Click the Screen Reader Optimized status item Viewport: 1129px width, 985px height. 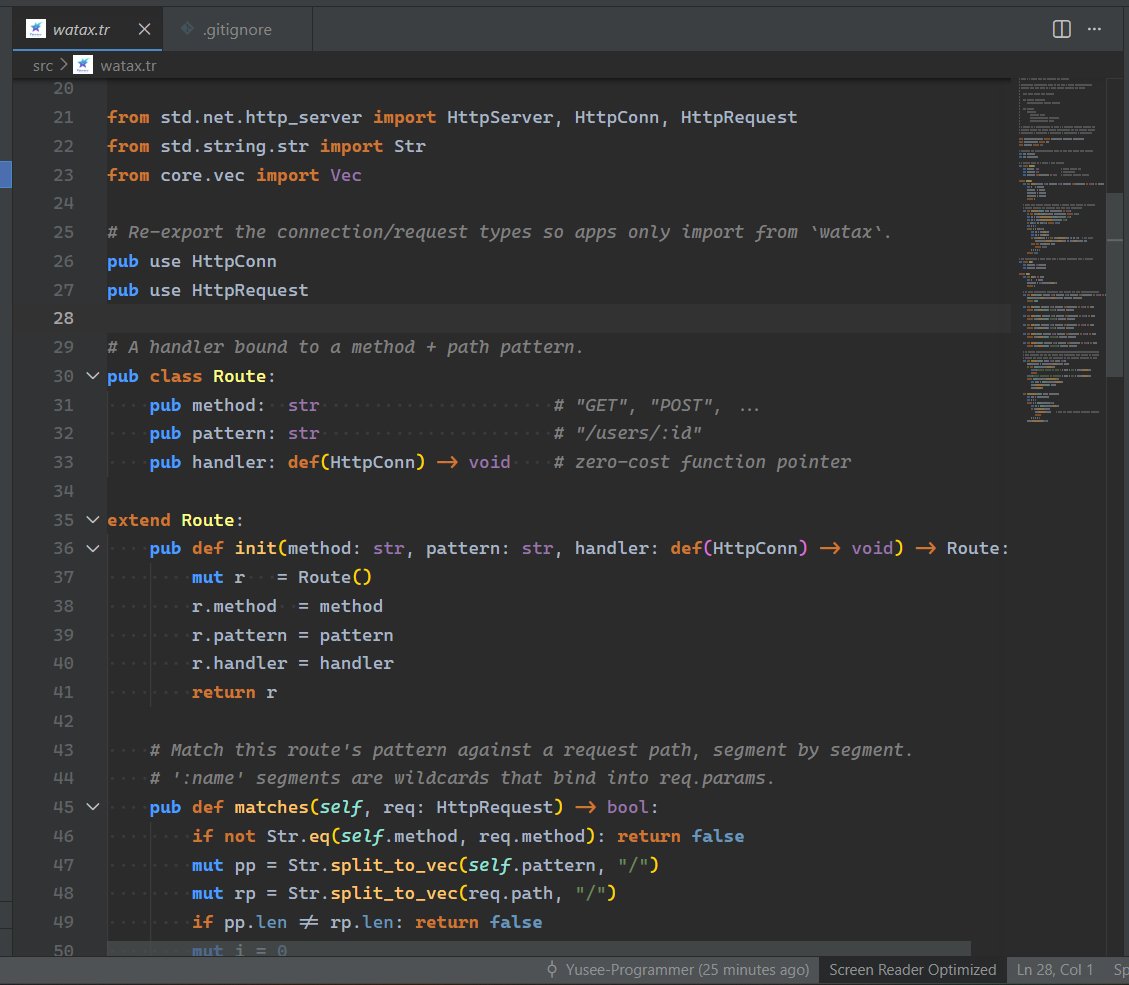[912, 970]
